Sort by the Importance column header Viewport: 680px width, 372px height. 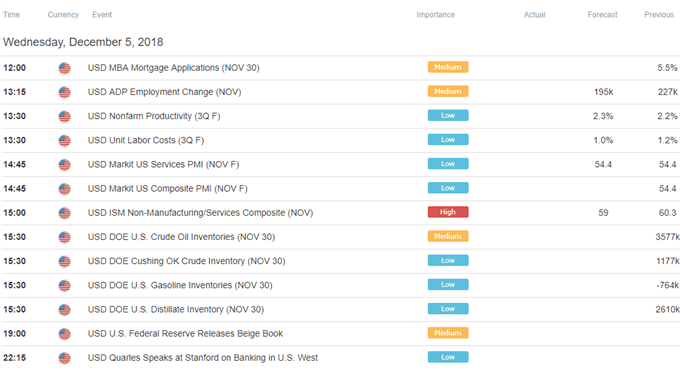[435, 15]
